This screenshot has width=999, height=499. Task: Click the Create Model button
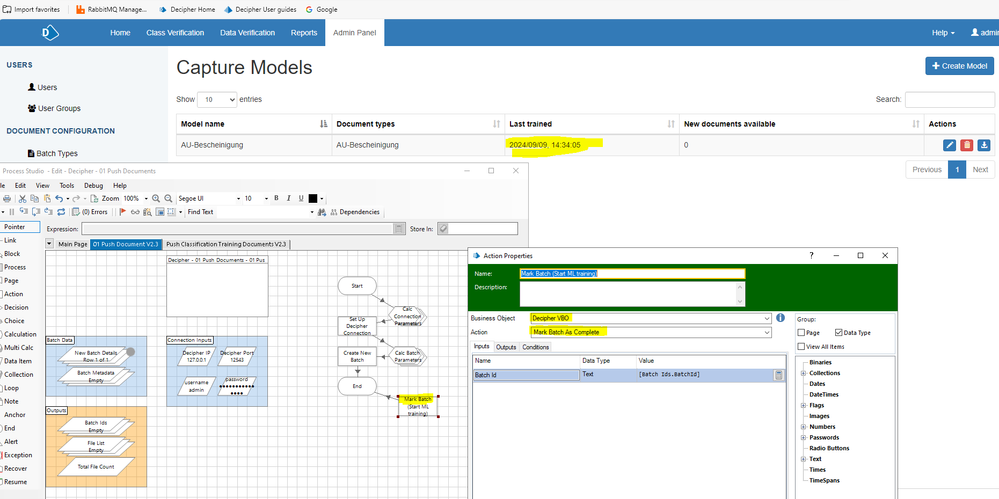pos(959,66)
